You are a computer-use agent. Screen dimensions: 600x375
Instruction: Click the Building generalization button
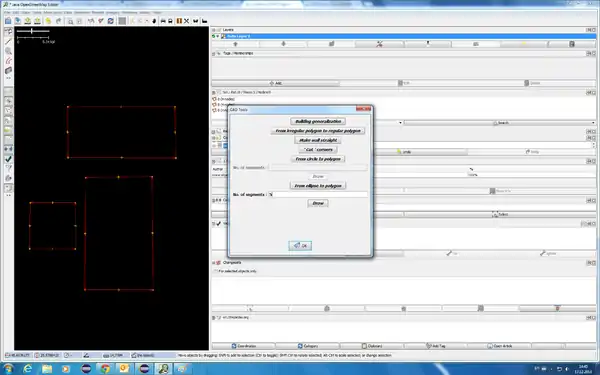[318, 121]
